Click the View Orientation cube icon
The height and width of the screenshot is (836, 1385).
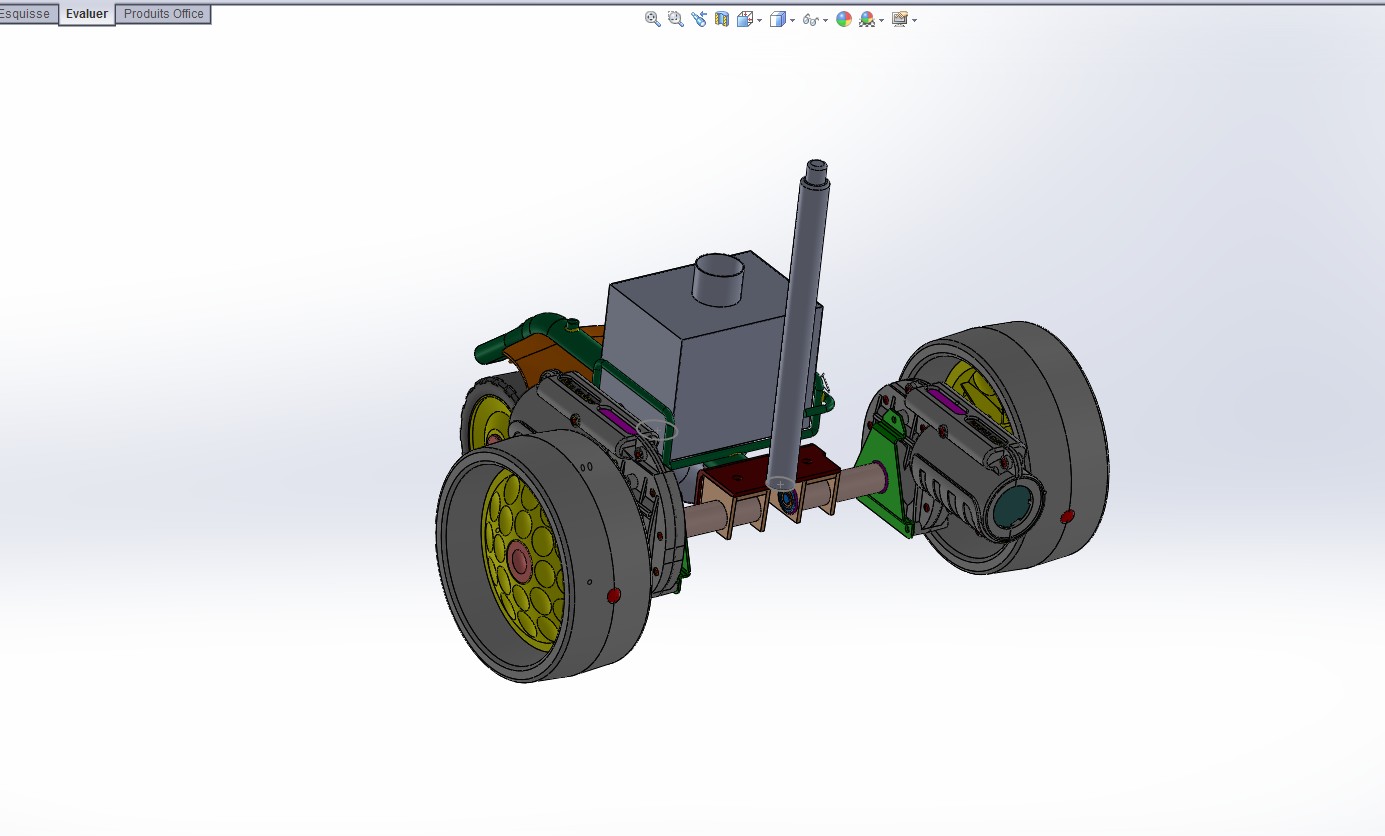coord(745,19)
